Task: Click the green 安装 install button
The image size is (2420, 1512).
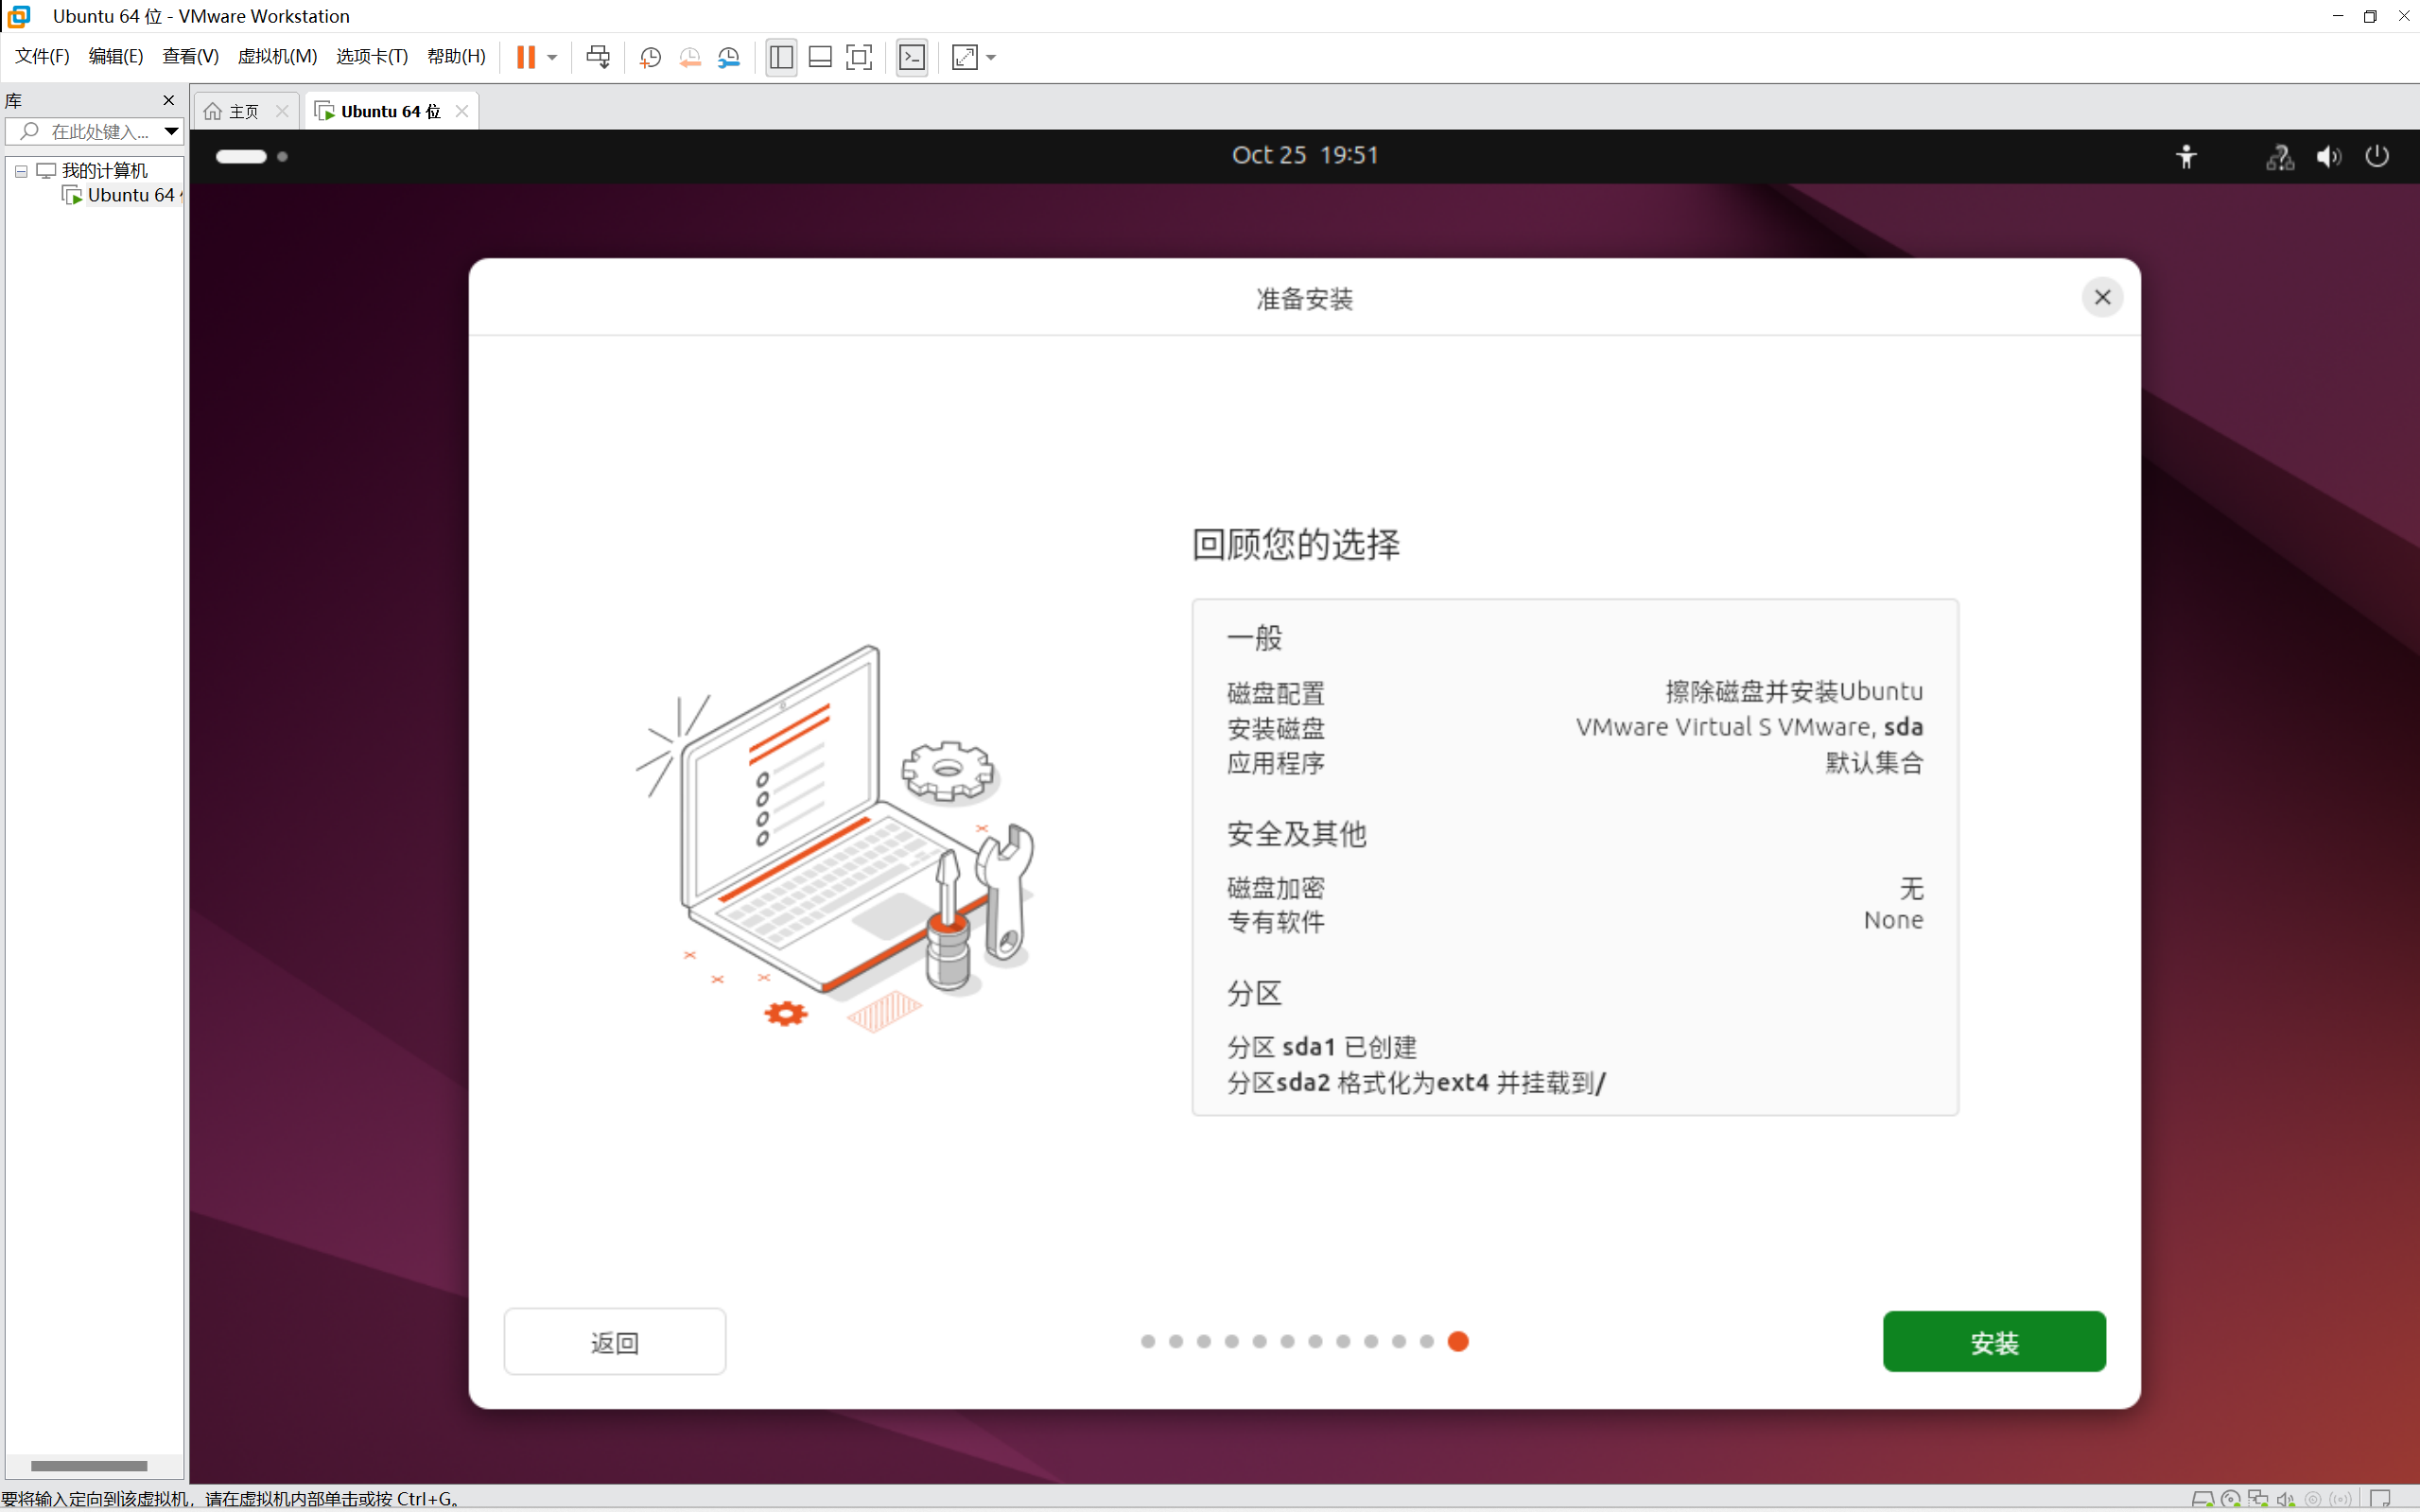Action: coord(1994,1341)
